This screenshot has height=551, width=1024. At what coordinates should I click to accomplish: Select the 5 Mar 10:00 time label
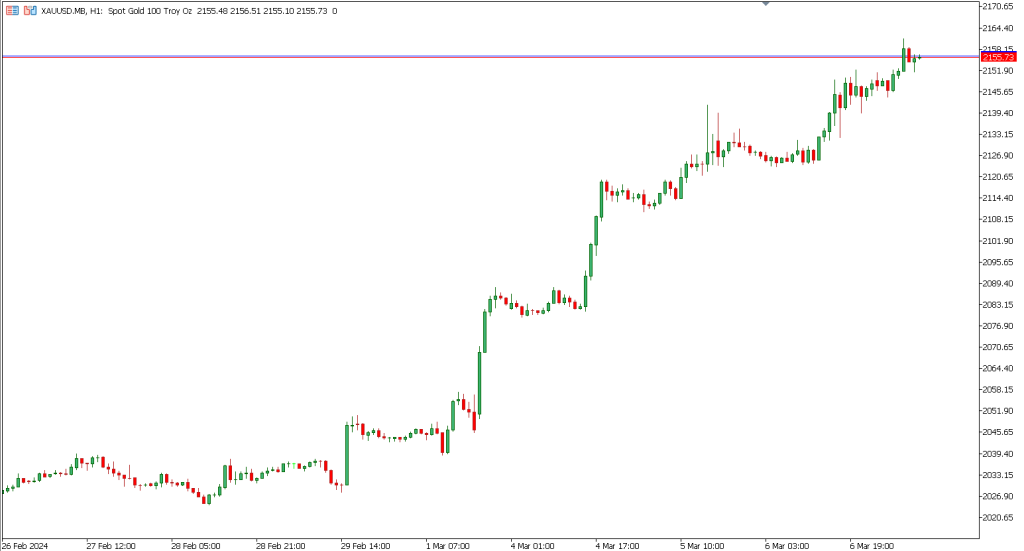[702, 546]
